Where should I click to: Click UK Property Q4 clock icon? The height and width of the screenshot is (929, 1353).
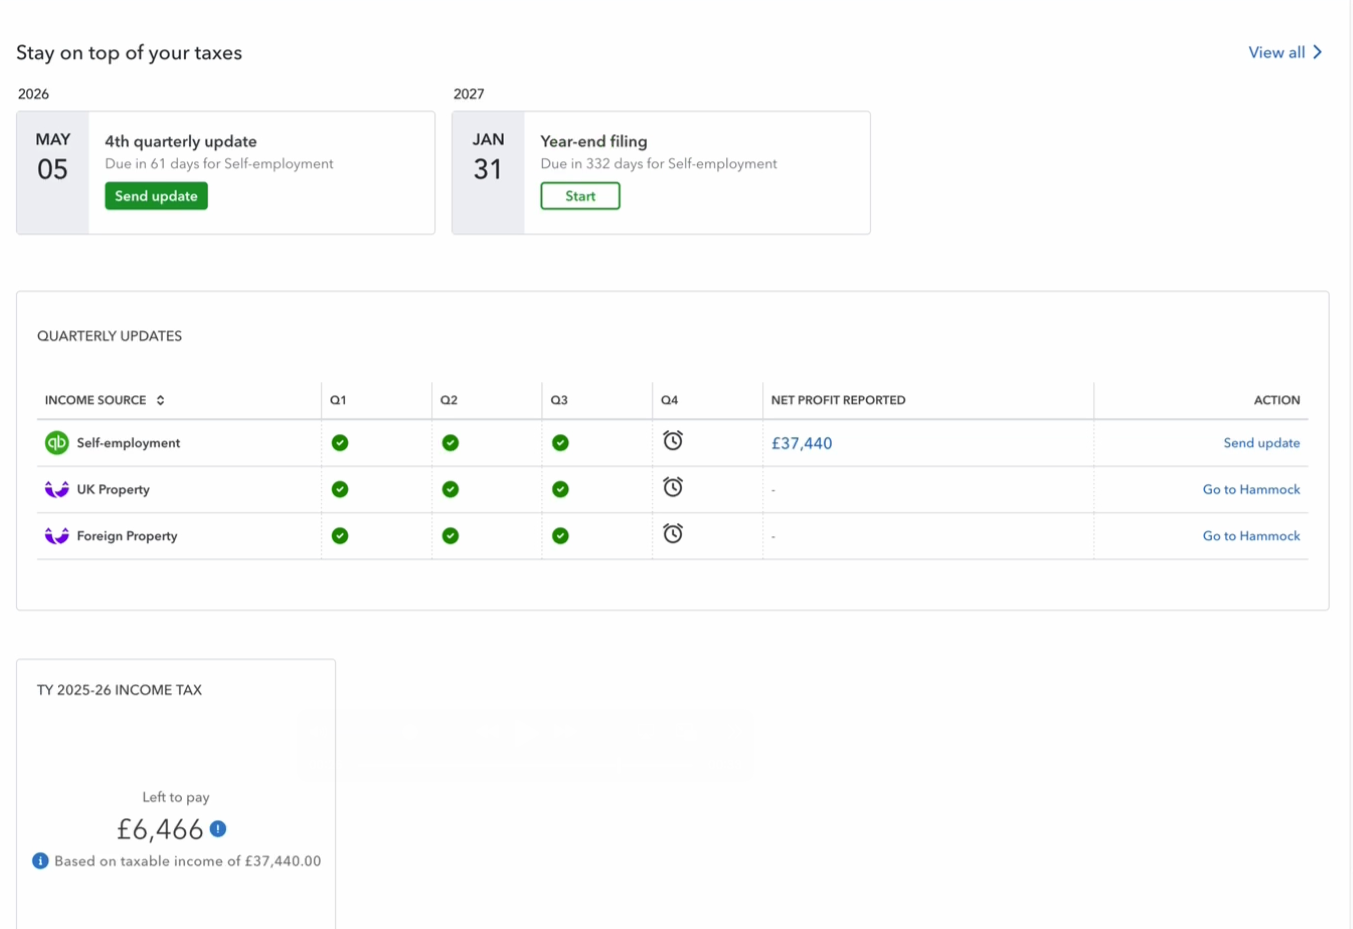(673, 487)
